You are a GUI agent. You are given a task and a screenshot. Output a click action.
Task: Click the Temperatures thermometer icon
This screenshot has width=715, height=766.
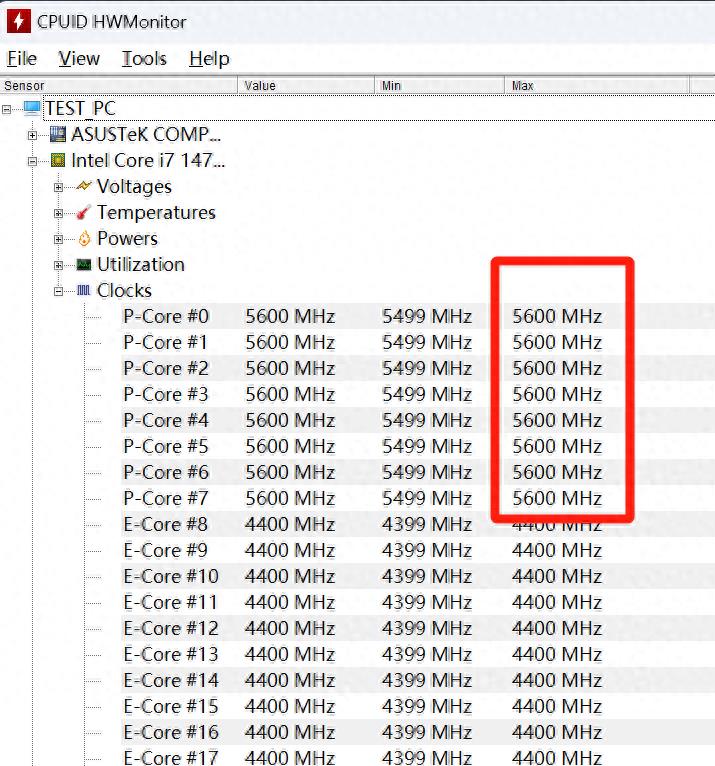[84, 213]
